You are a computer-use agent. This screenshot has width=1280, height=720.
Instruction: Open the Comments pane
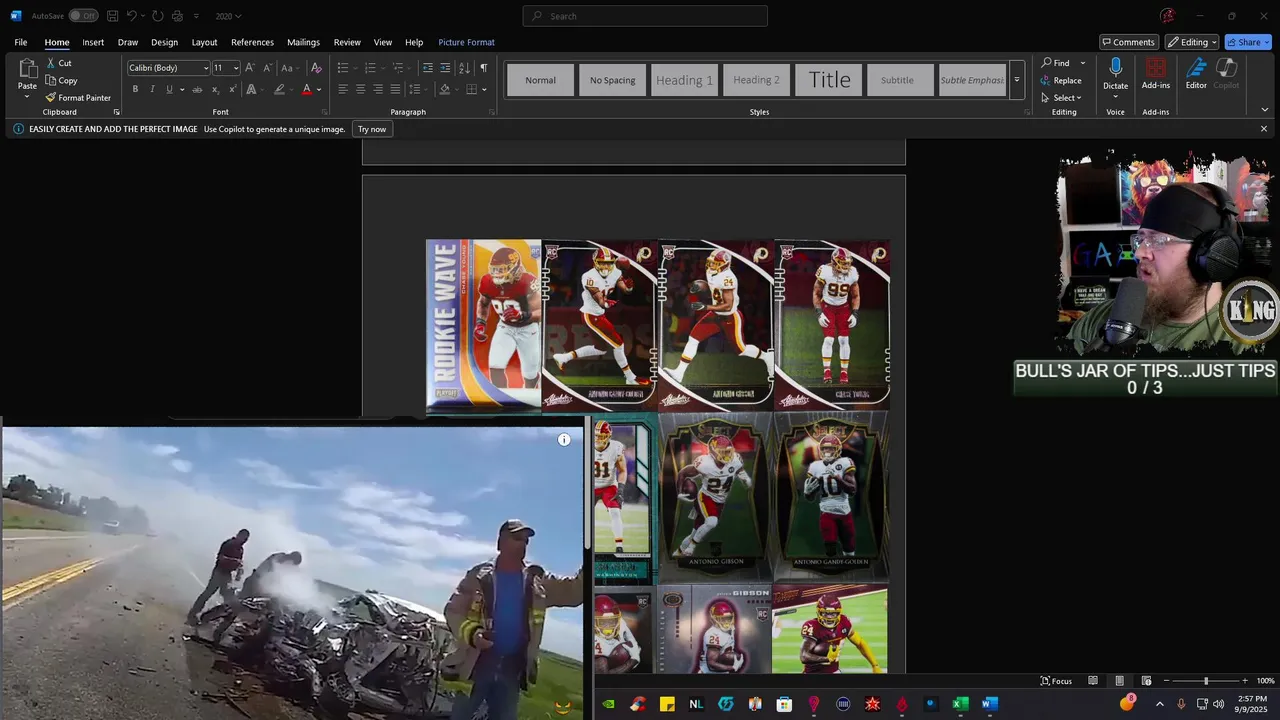click(1128, 42)
